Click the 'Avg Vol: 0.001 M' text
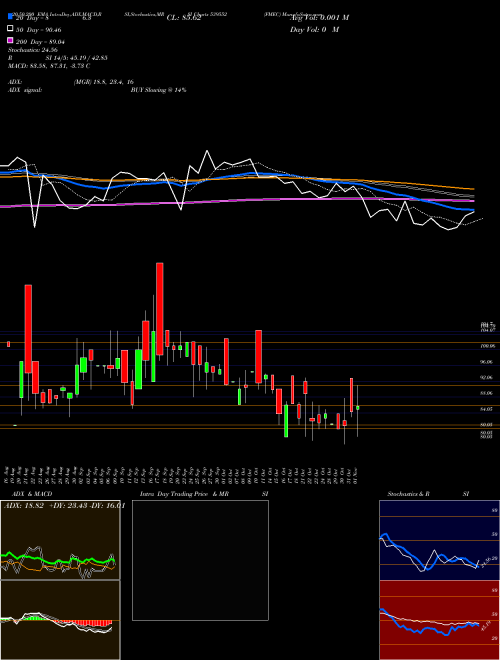Image resolution: width=500 pixels, height=660 pixels. tap(319, 18)
